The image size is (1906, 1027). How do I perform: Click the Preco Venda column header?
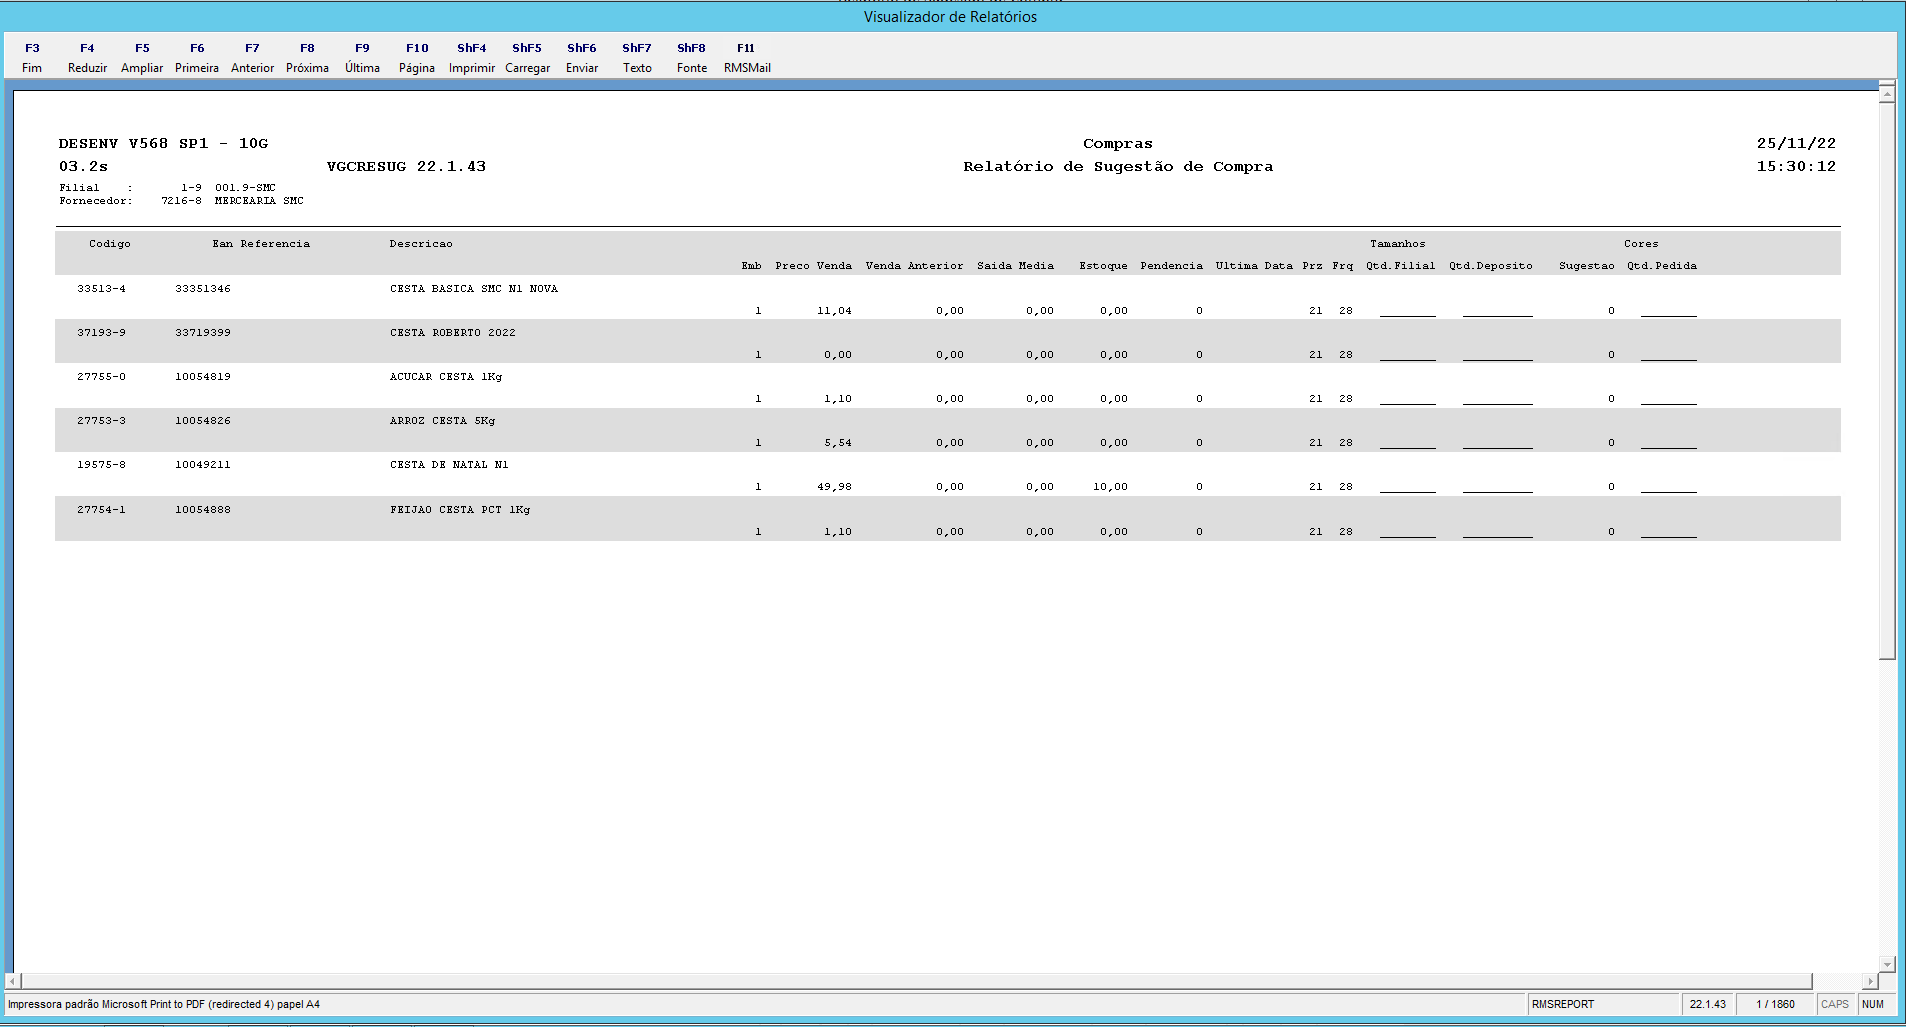[x=814, y=266]
